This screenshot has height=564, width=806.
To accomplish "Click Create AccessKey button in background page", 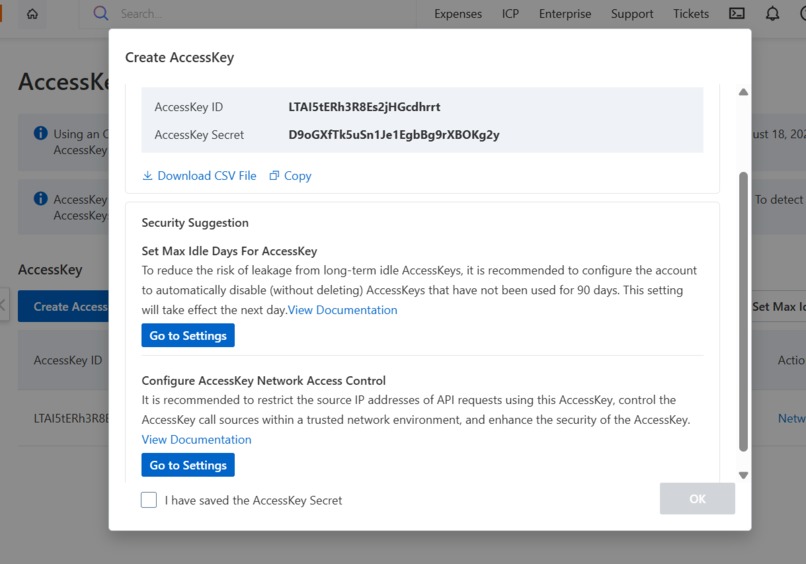I will pos(63,306).
